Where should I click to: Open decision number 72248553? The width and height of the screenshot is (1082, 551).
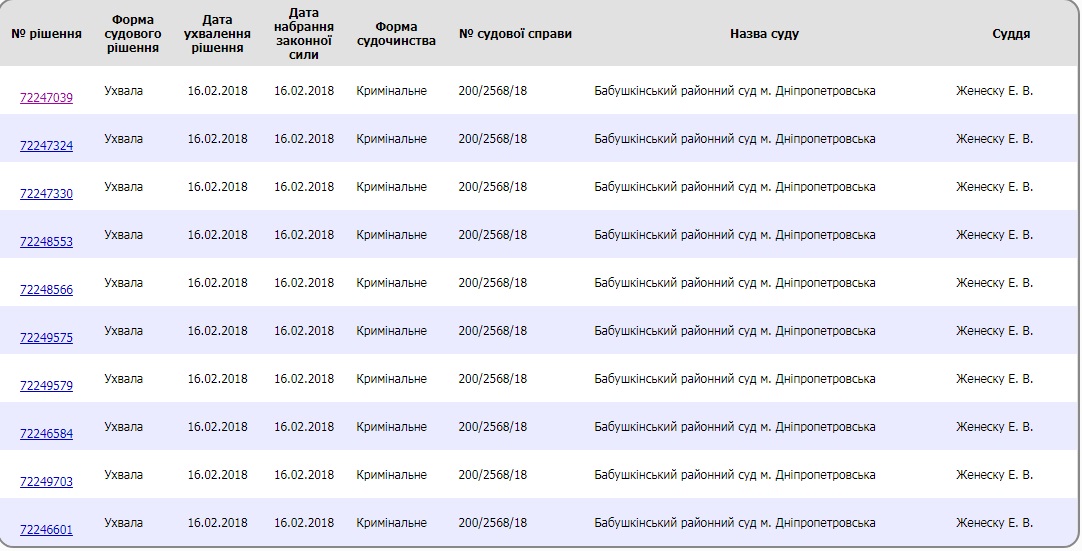point(46,242)
